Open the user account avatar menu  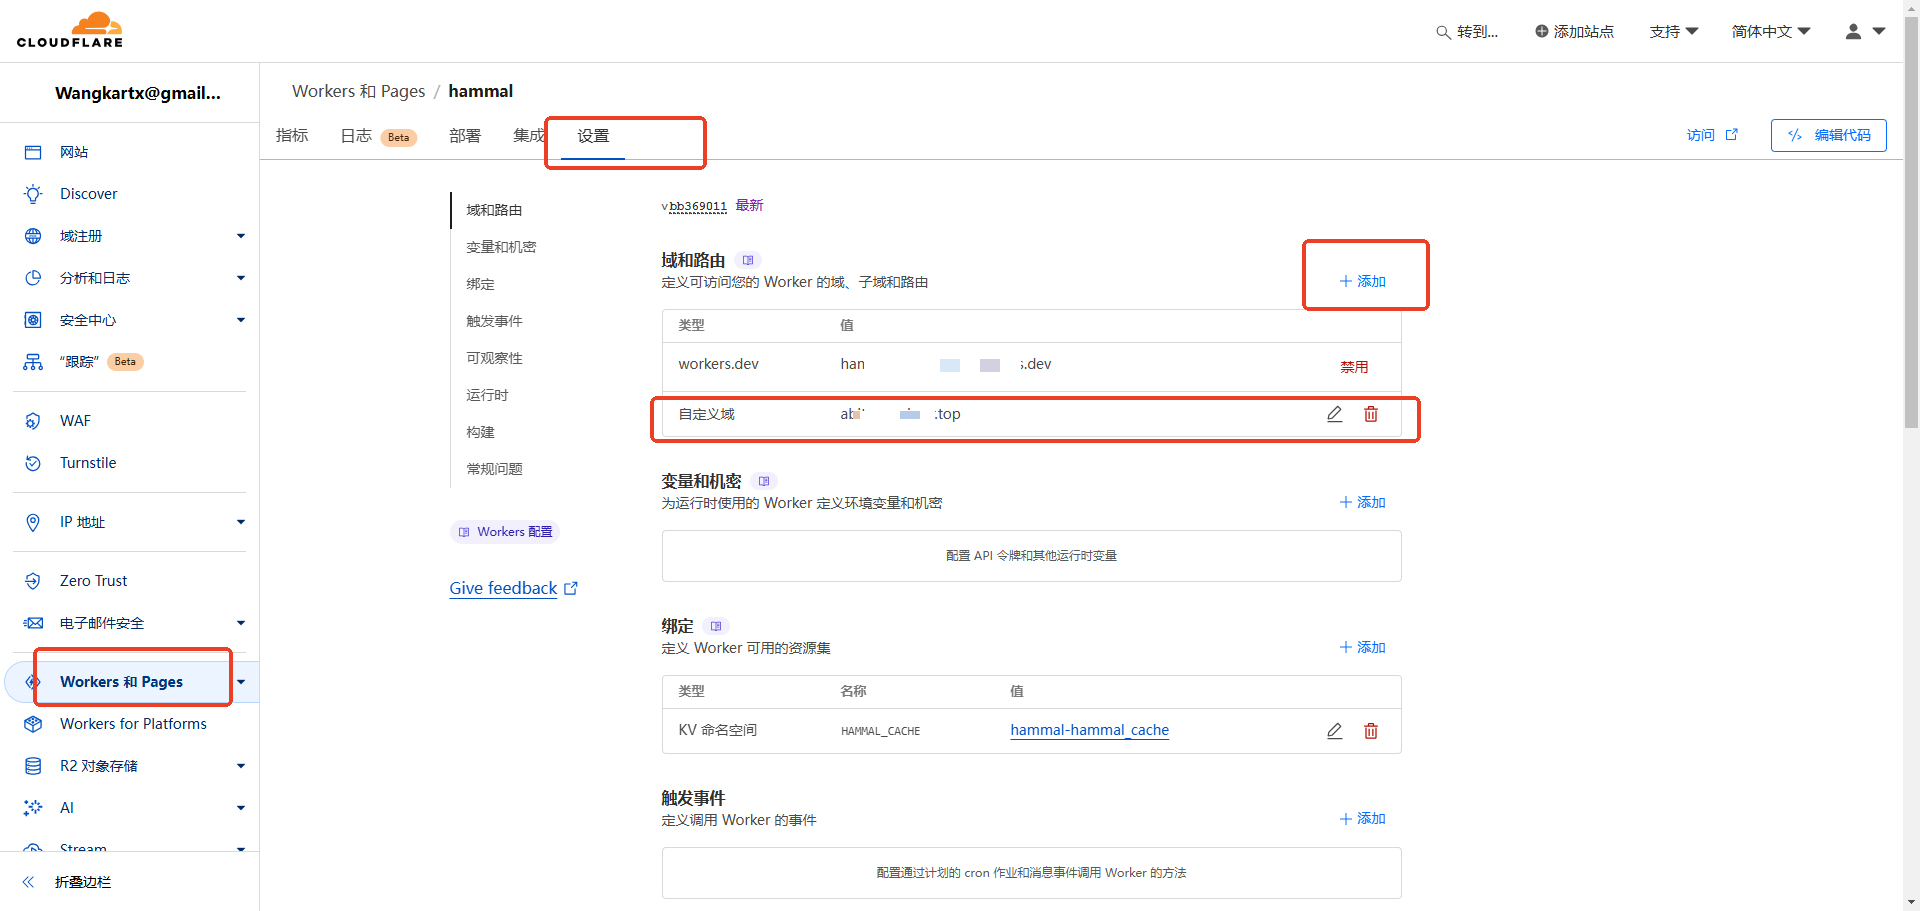[1865, 32]
